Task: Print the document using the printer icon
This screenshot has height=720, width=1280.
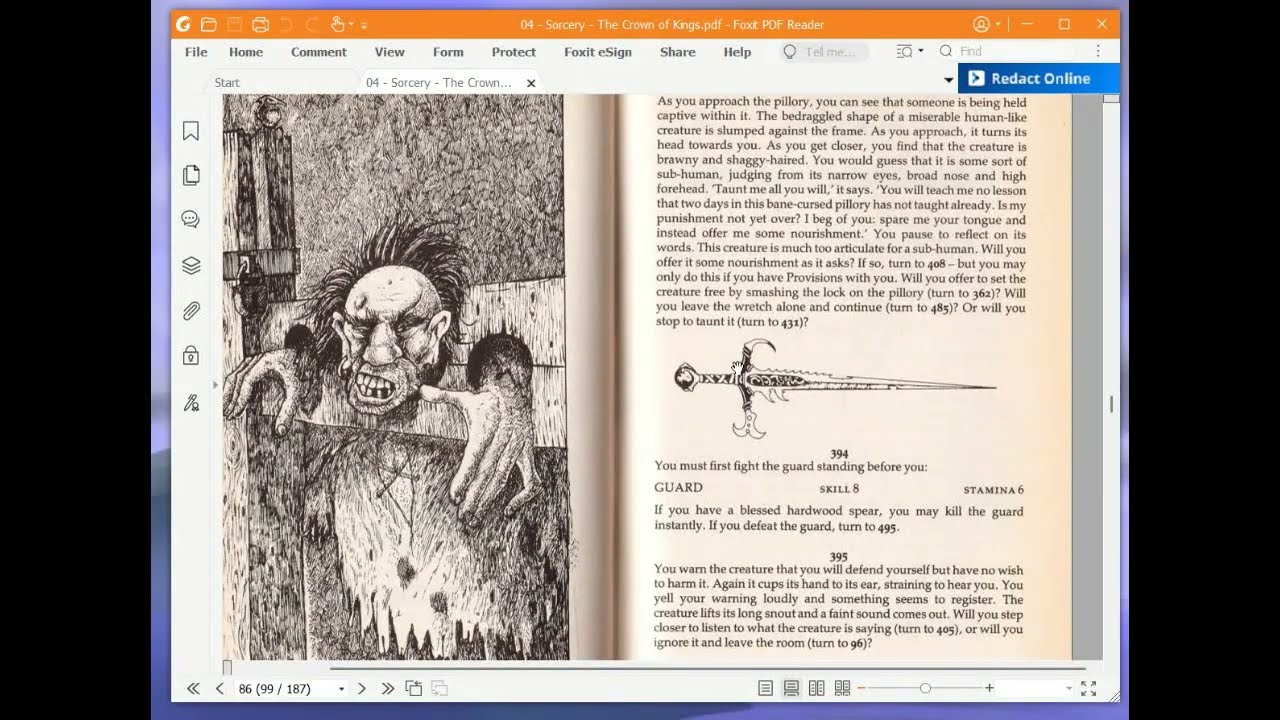Action: (x=260, y=24)
